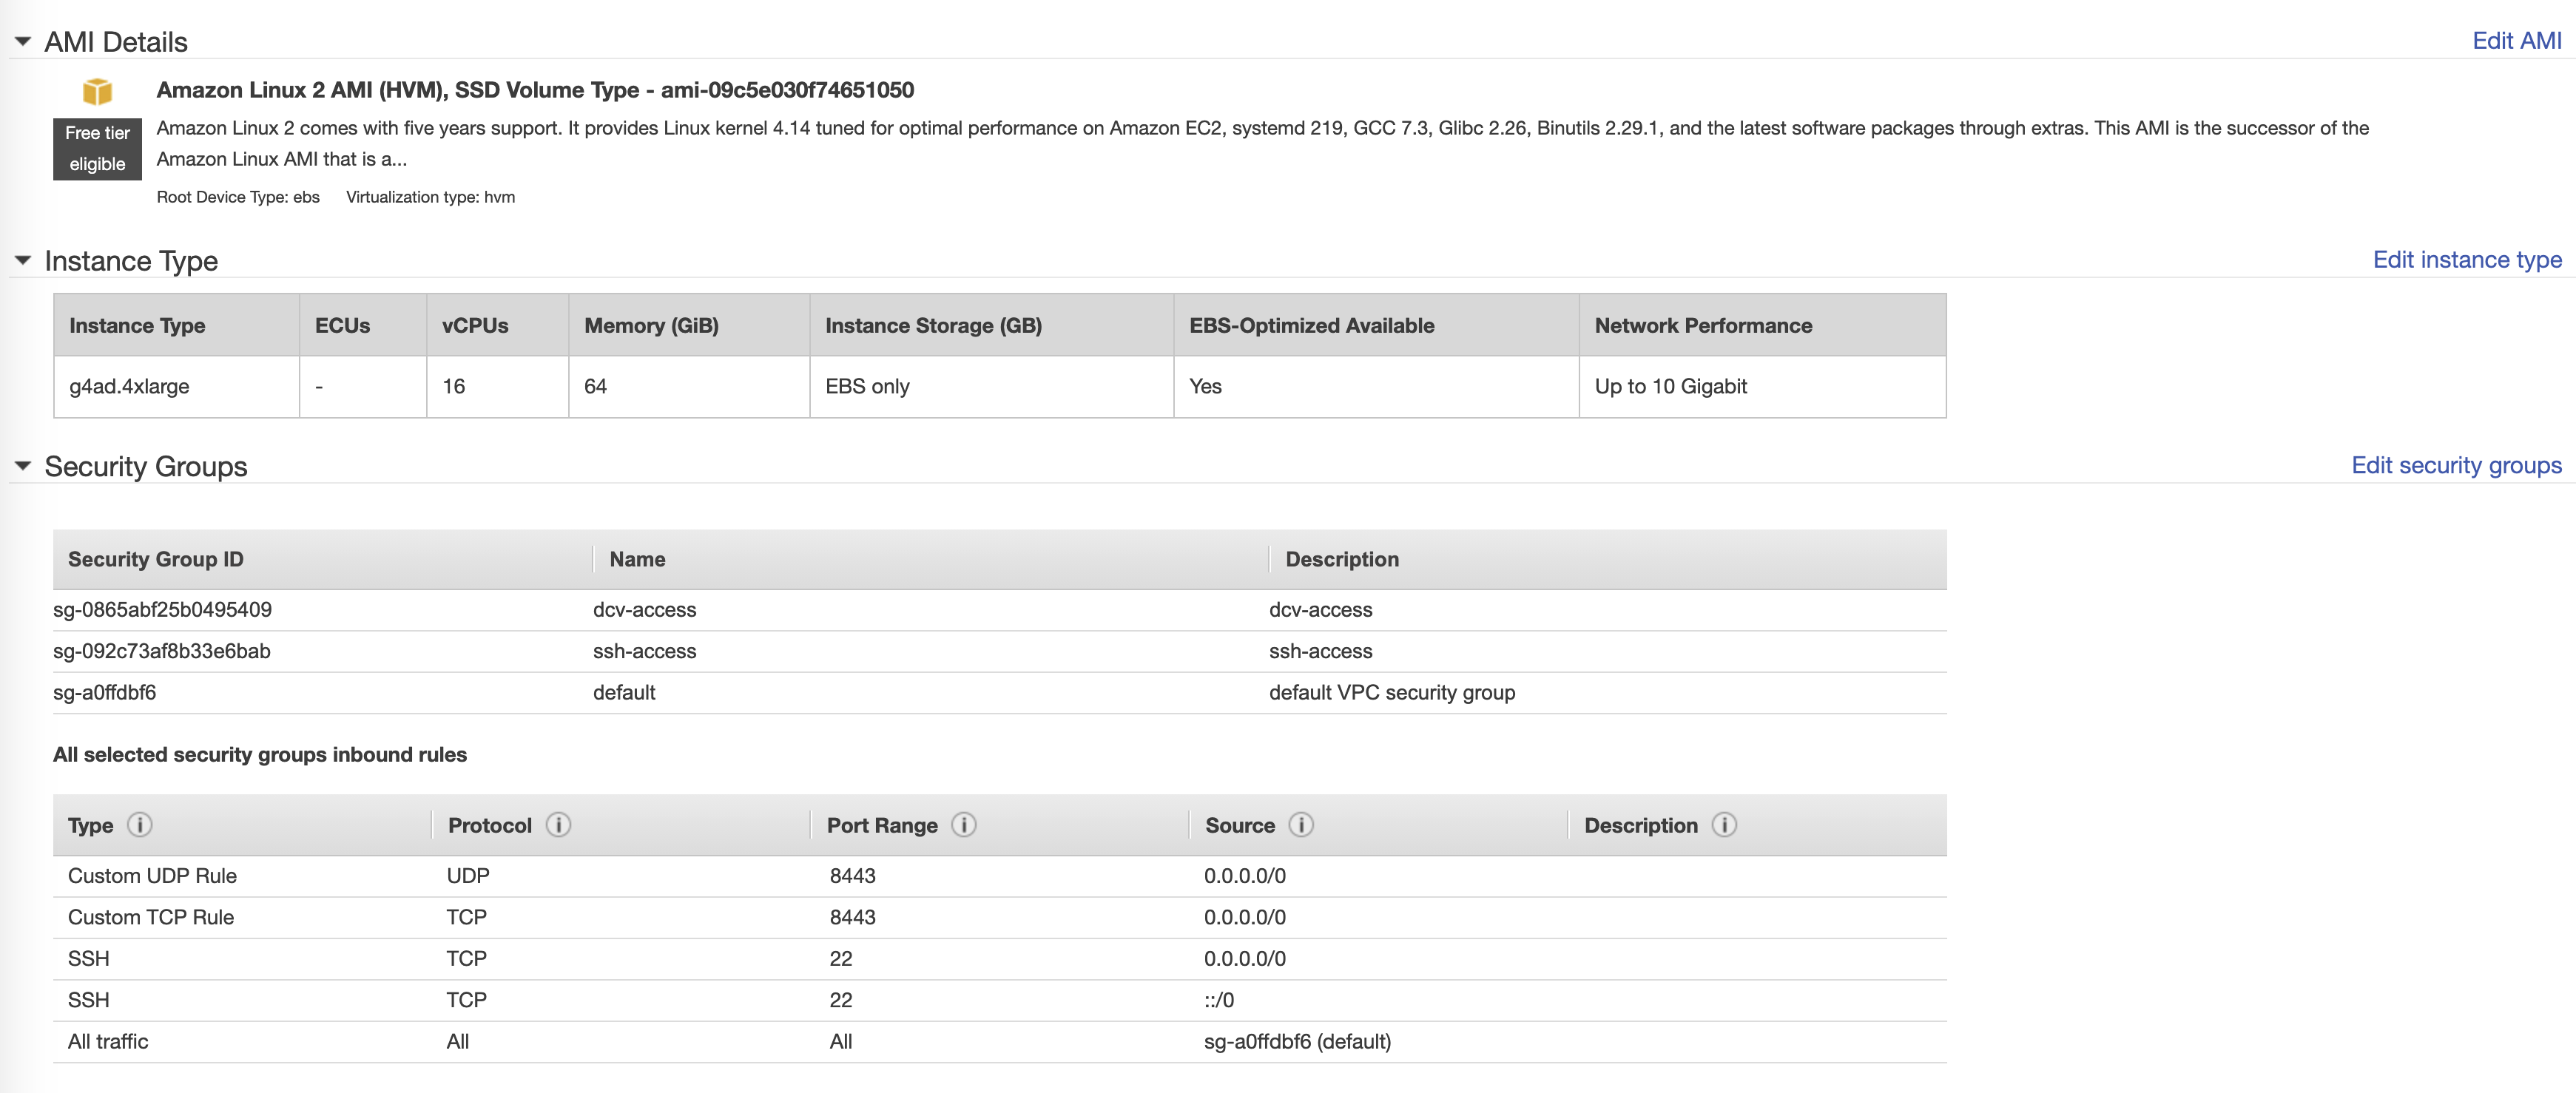2576x1093 pixels.
Task: Collapse the AMI Details section
Action: (x=22, y=40)
